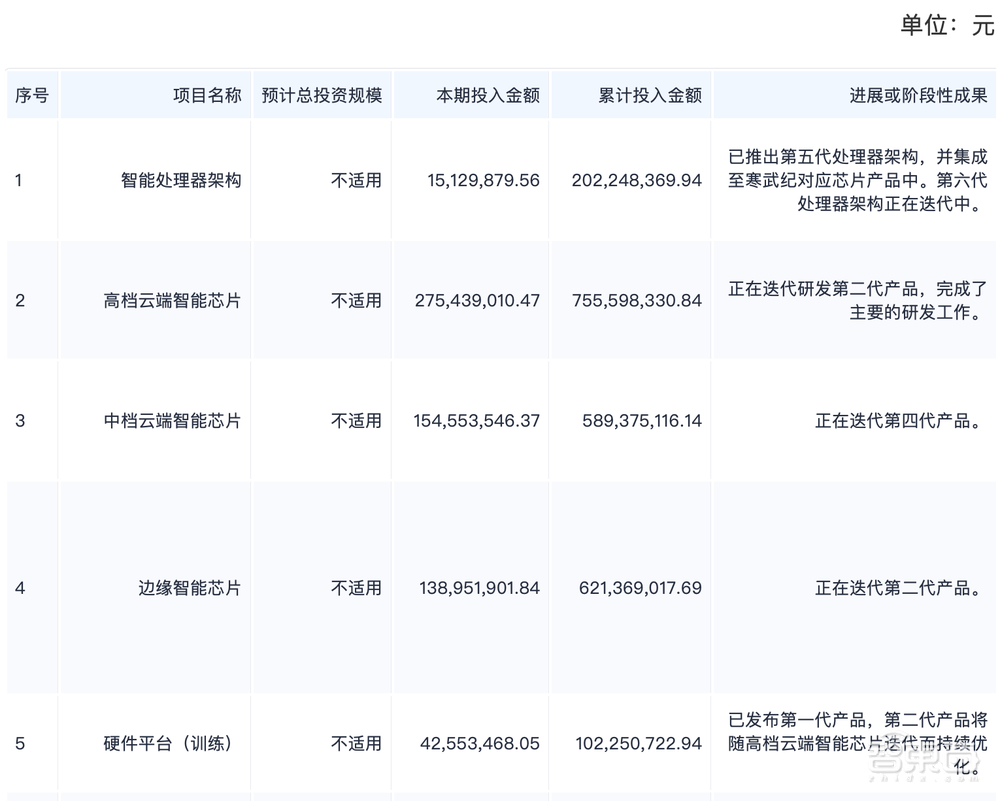1000x801 pixels.
Task: Click the 预计总投资规模 column header
Action: click(322, 95)
